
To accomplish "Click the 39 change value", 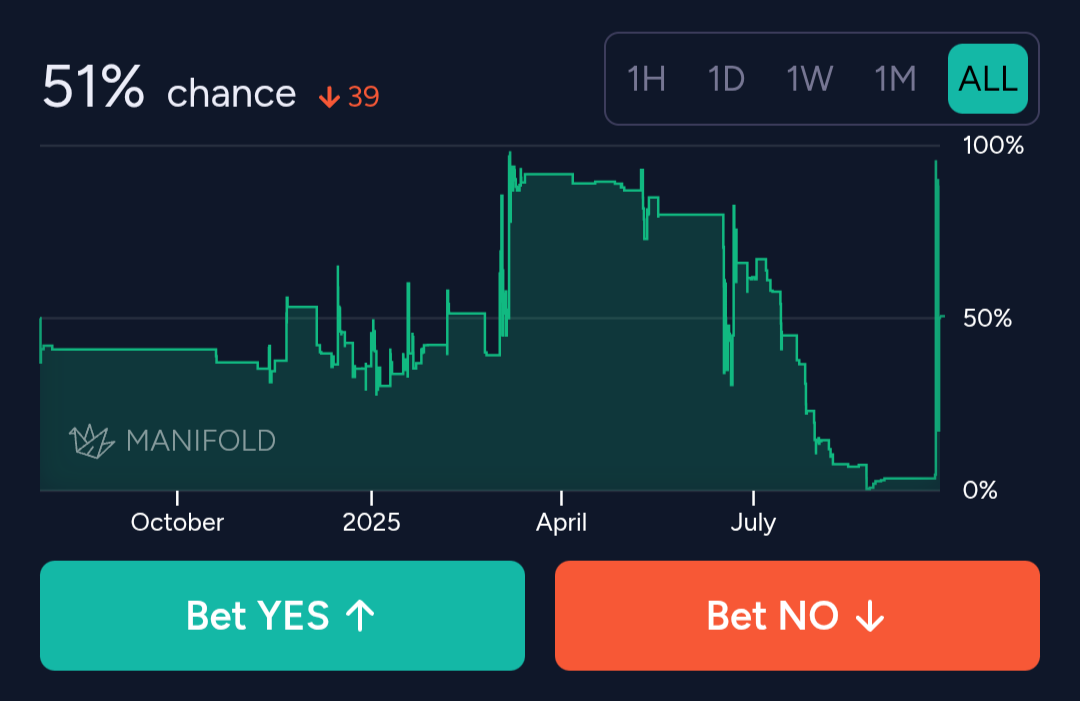I will (x=364, y=97).
